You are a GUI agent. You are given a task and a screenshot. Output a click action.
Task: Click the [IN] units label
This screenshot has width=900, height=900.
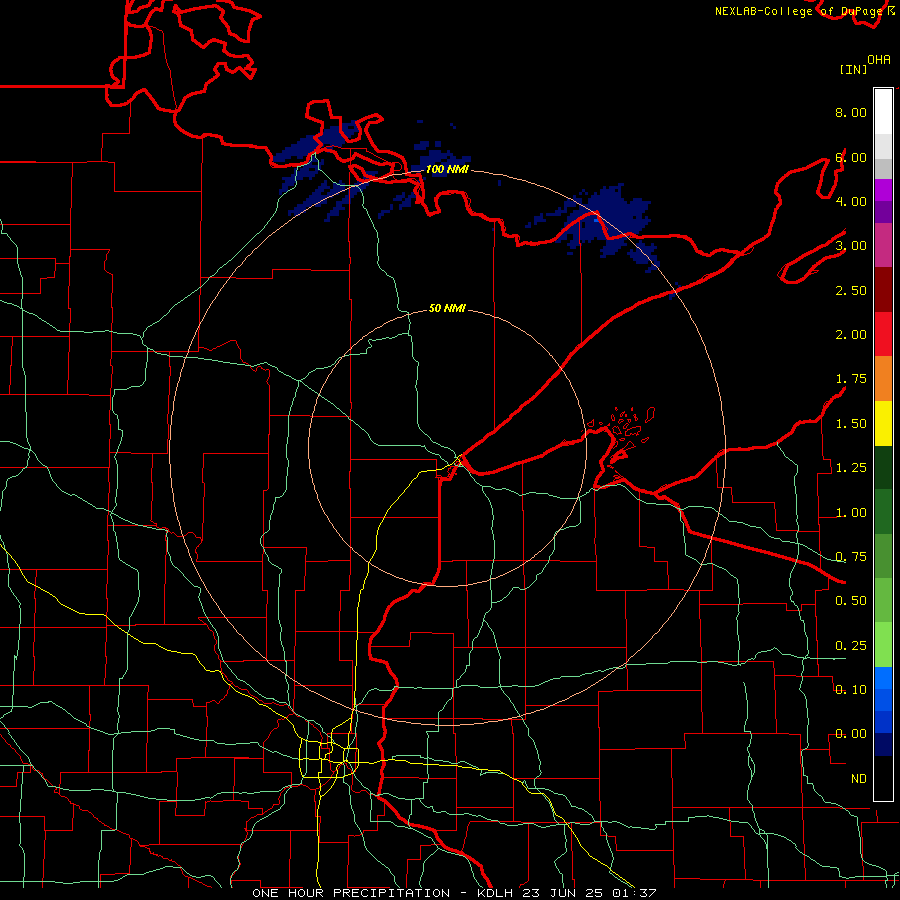(854, 70)
